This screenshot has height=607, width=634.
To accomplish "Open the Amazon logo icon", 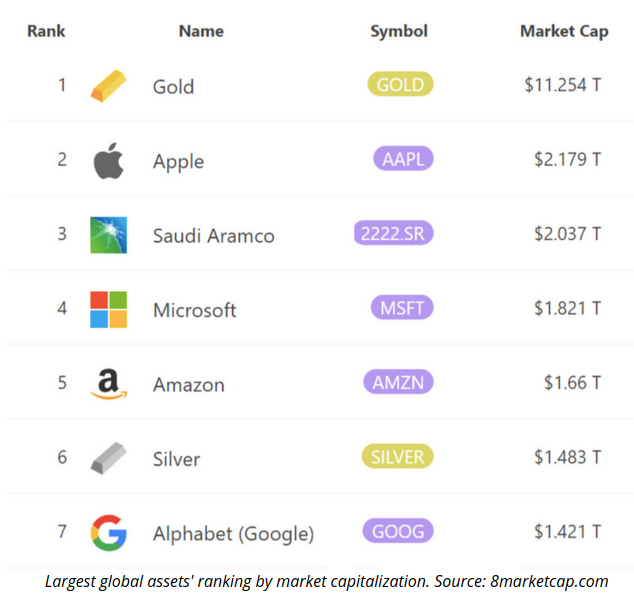I will tap(108, 384).
